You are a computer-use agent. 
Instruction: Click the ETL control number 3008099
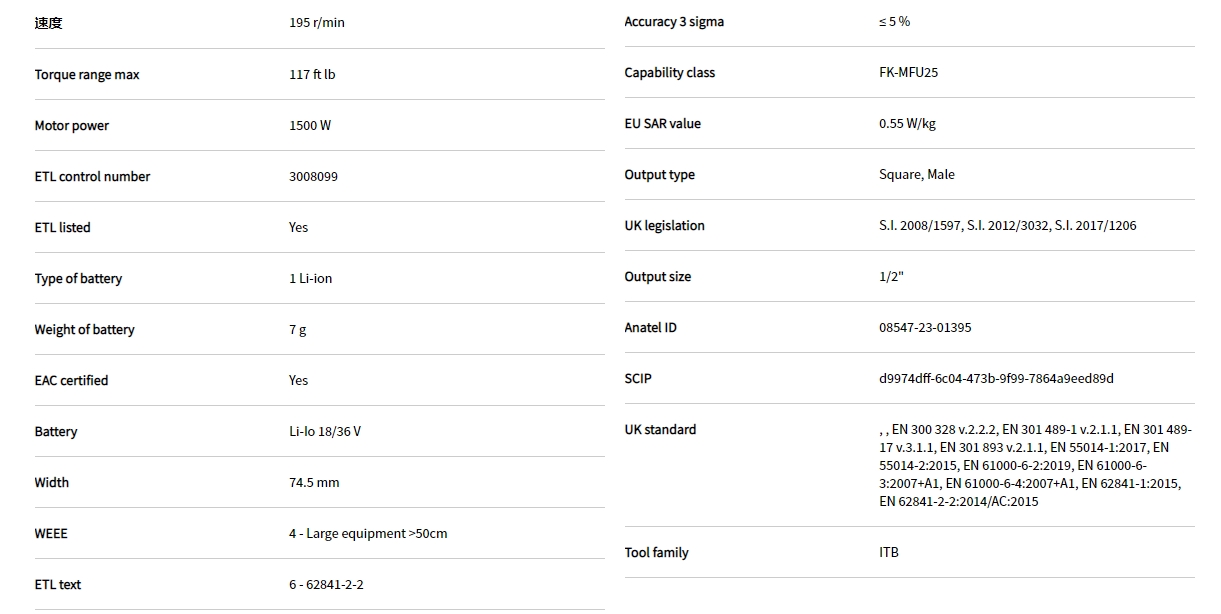[x=313, y=177]
